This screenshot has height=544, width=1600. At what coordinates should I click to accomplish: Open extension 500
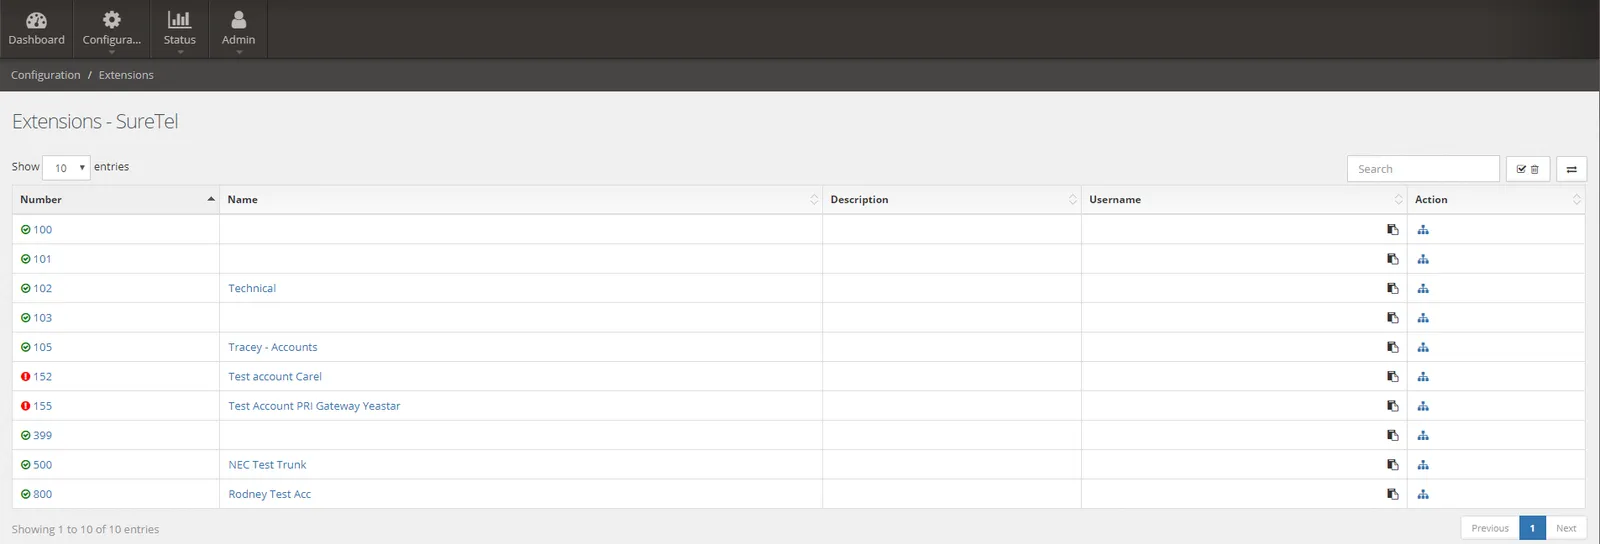tap(42, 465)
